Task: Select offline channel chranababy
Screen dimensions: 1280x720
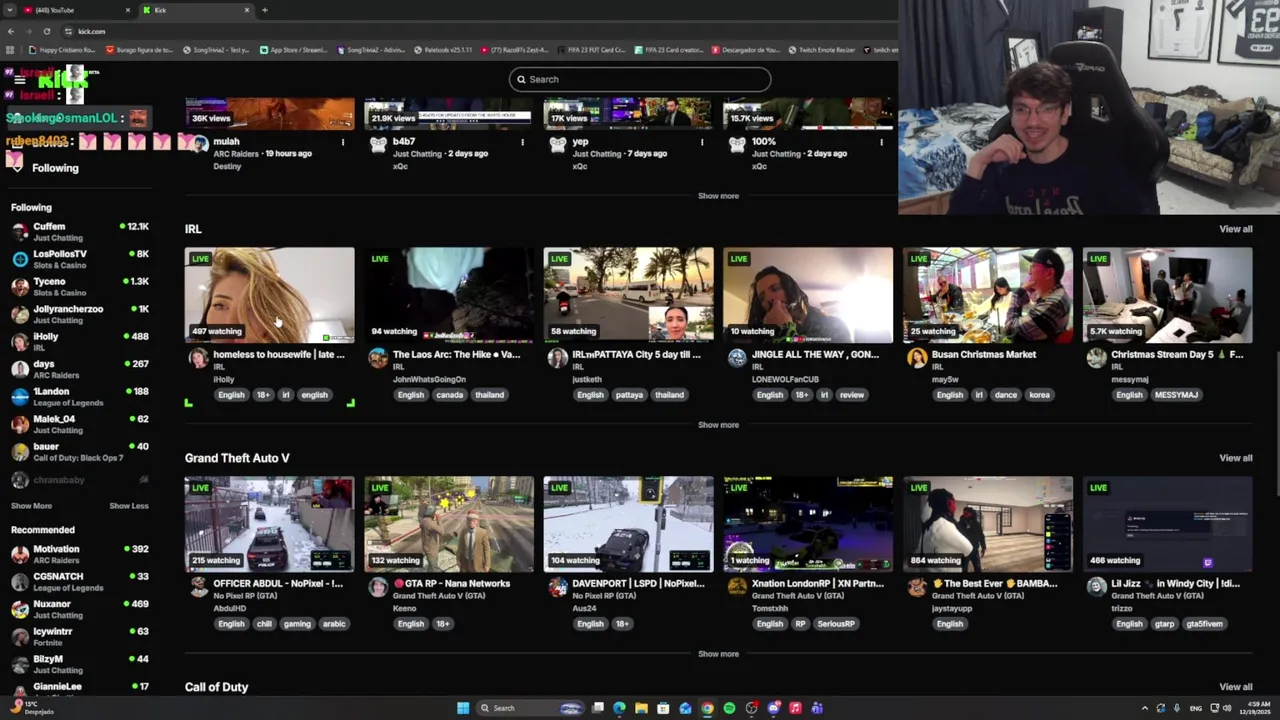Action: coord(79,480)
